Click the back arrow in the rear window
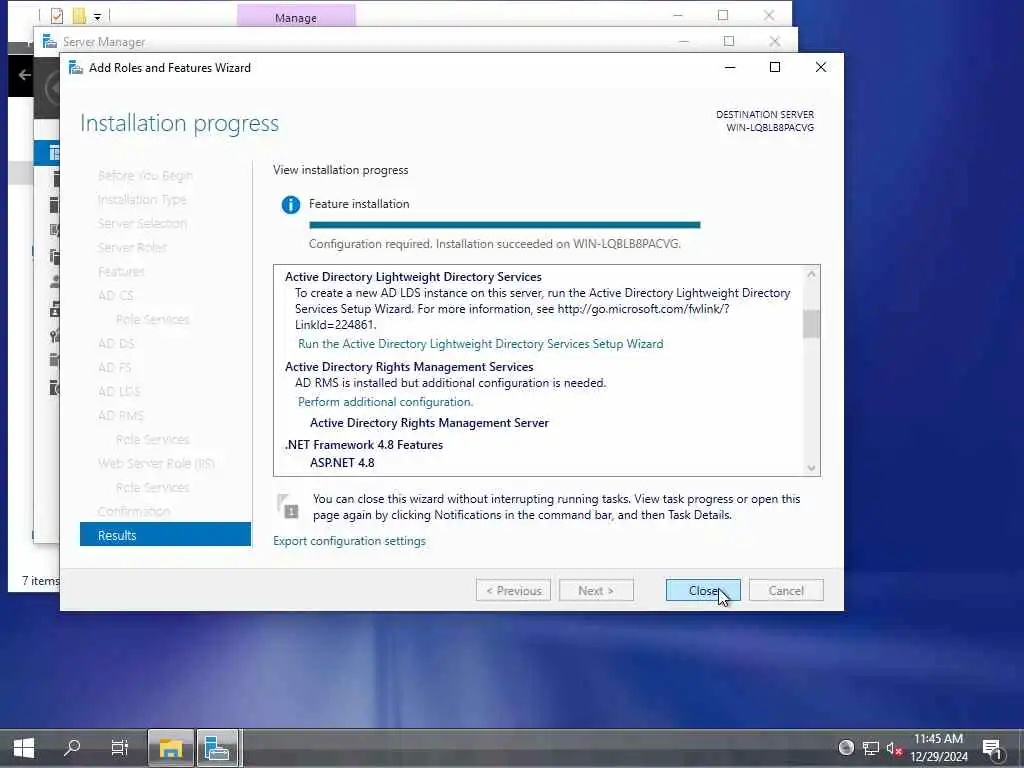 click(25, 75)
